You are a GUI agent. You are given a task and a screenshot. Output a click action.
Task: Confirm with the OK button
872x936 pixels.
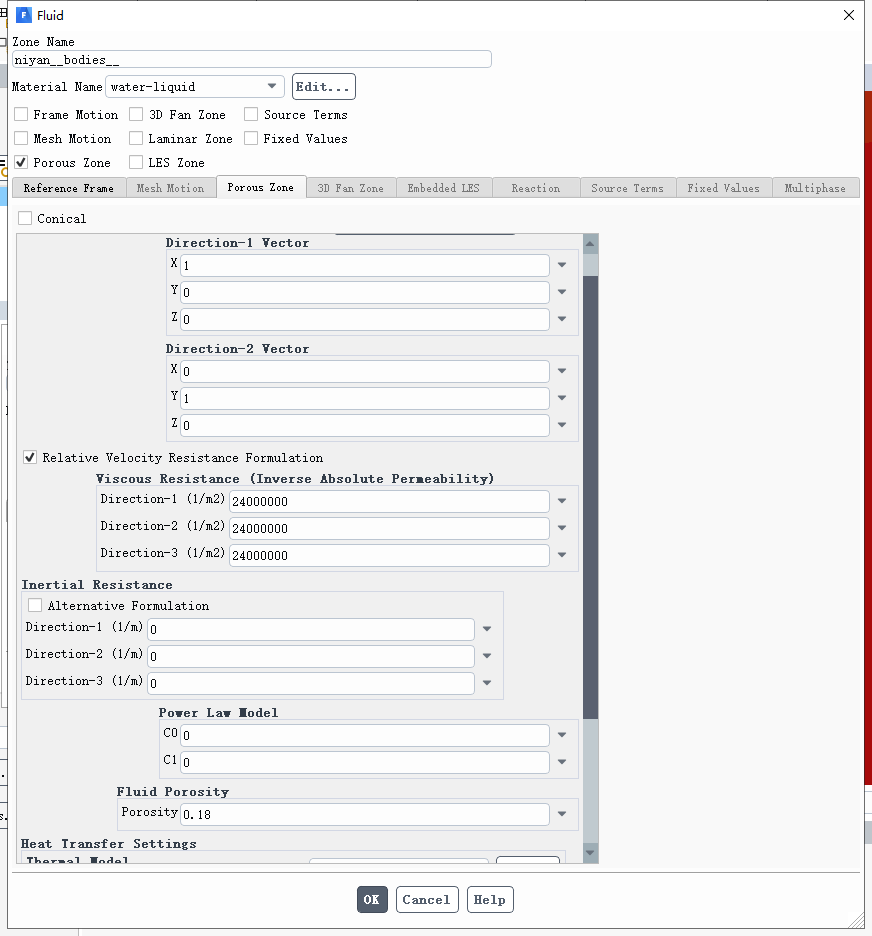click(372, 900)
